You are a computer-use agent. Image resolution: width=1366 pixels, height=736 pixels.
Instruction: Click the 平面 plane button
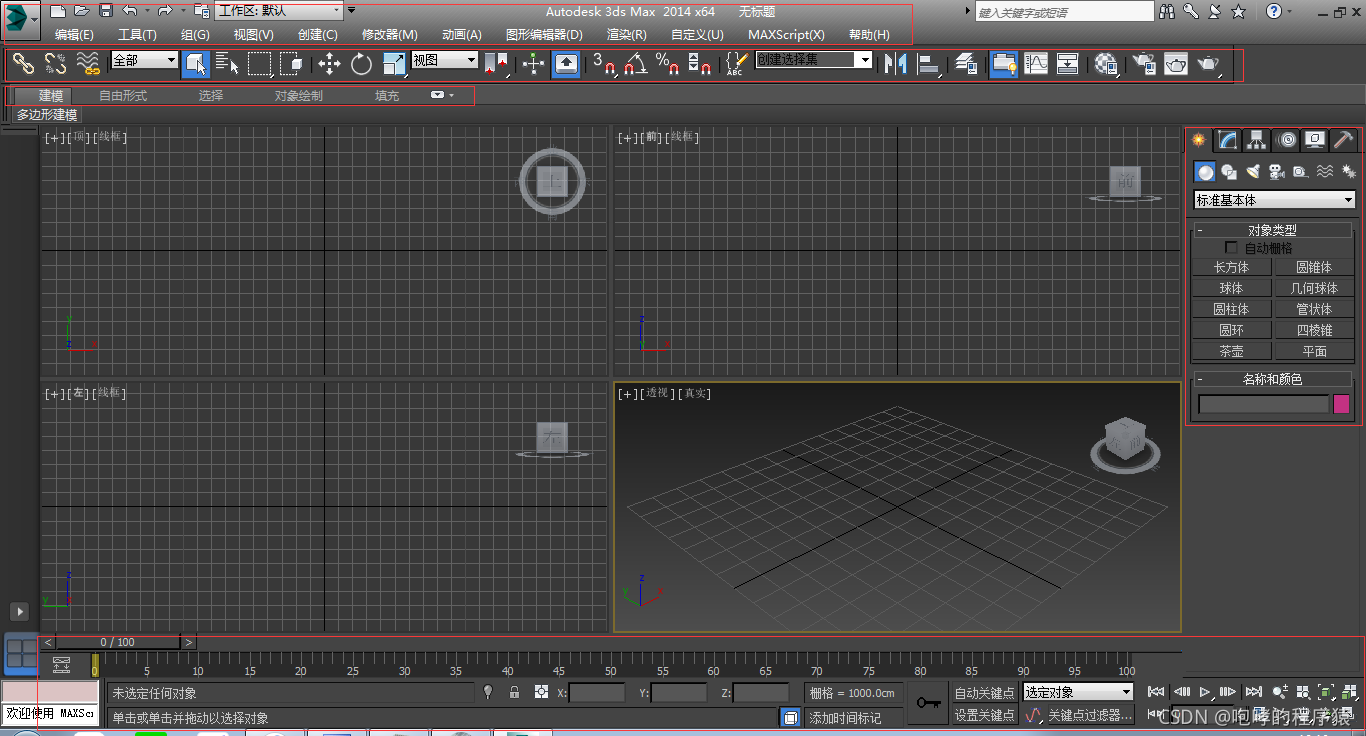click(x=1314, y=351)
